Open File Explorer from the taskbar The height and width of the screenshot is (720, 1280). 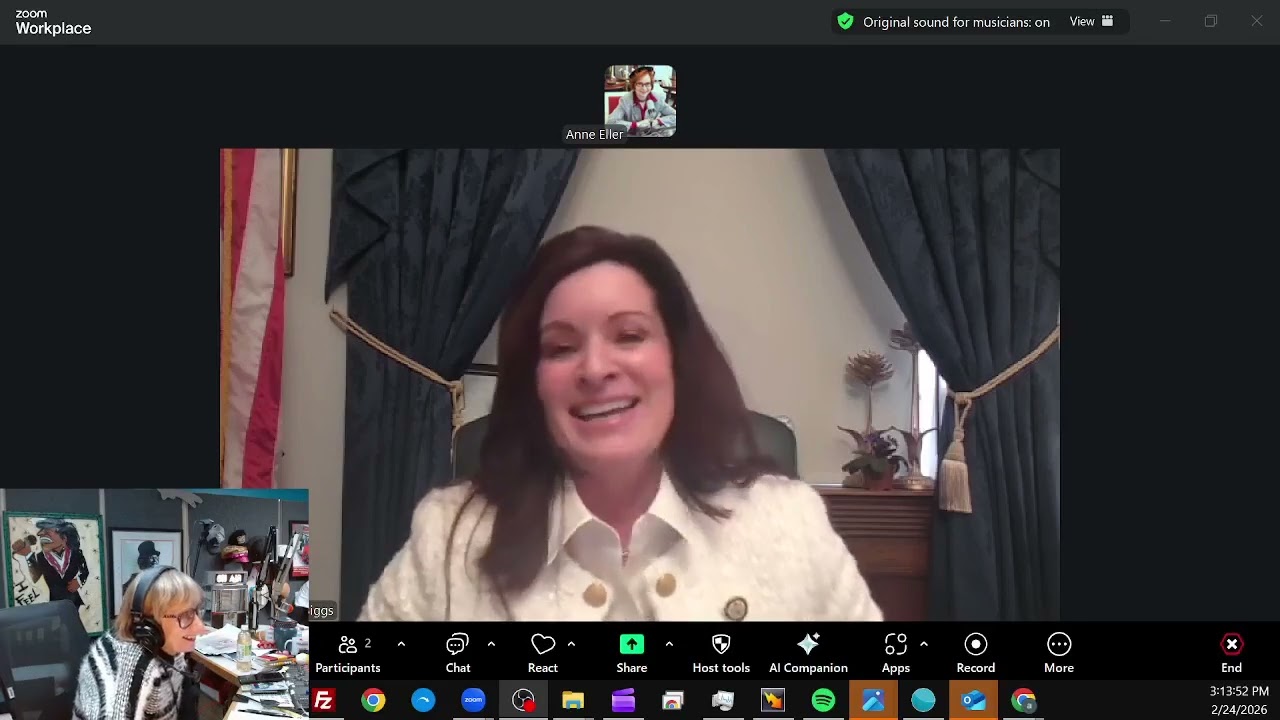(x=573, y=700)
